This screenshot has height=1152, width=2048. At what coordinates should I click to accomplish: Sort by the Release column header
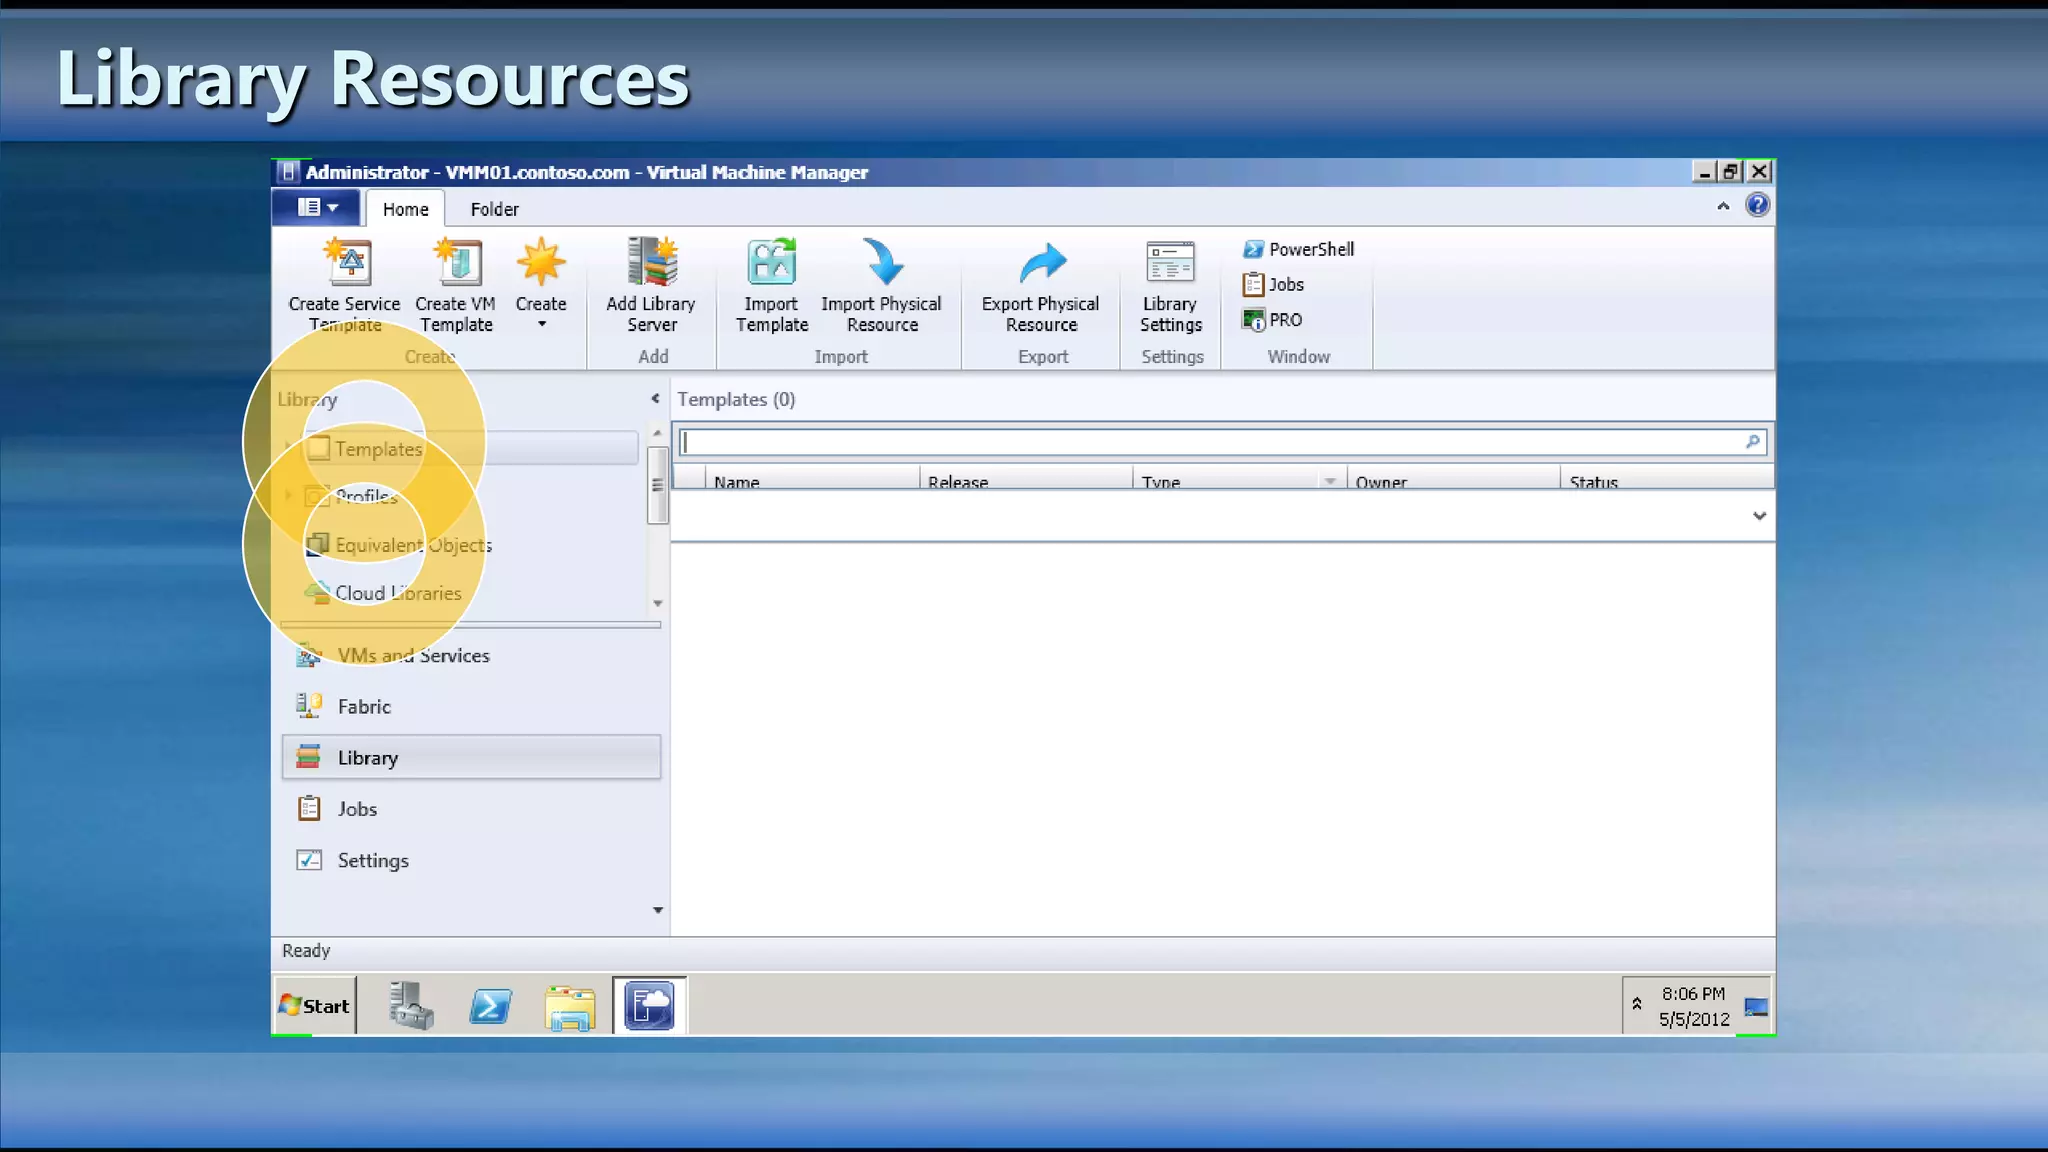click(1026, 480)
